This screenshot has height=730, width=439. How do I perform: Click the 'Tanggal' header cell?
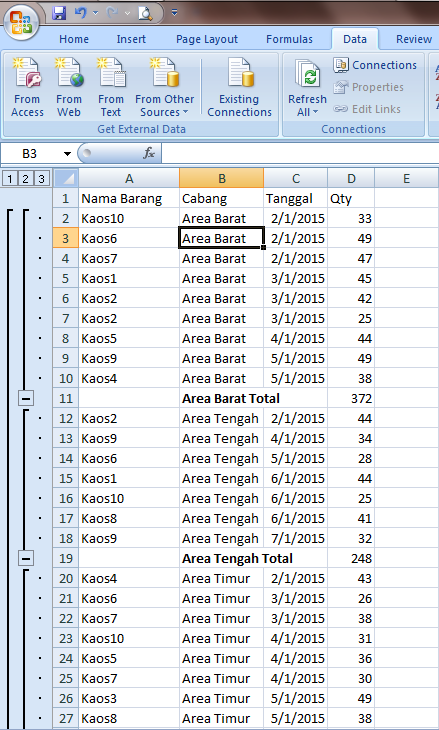point(296,198)
